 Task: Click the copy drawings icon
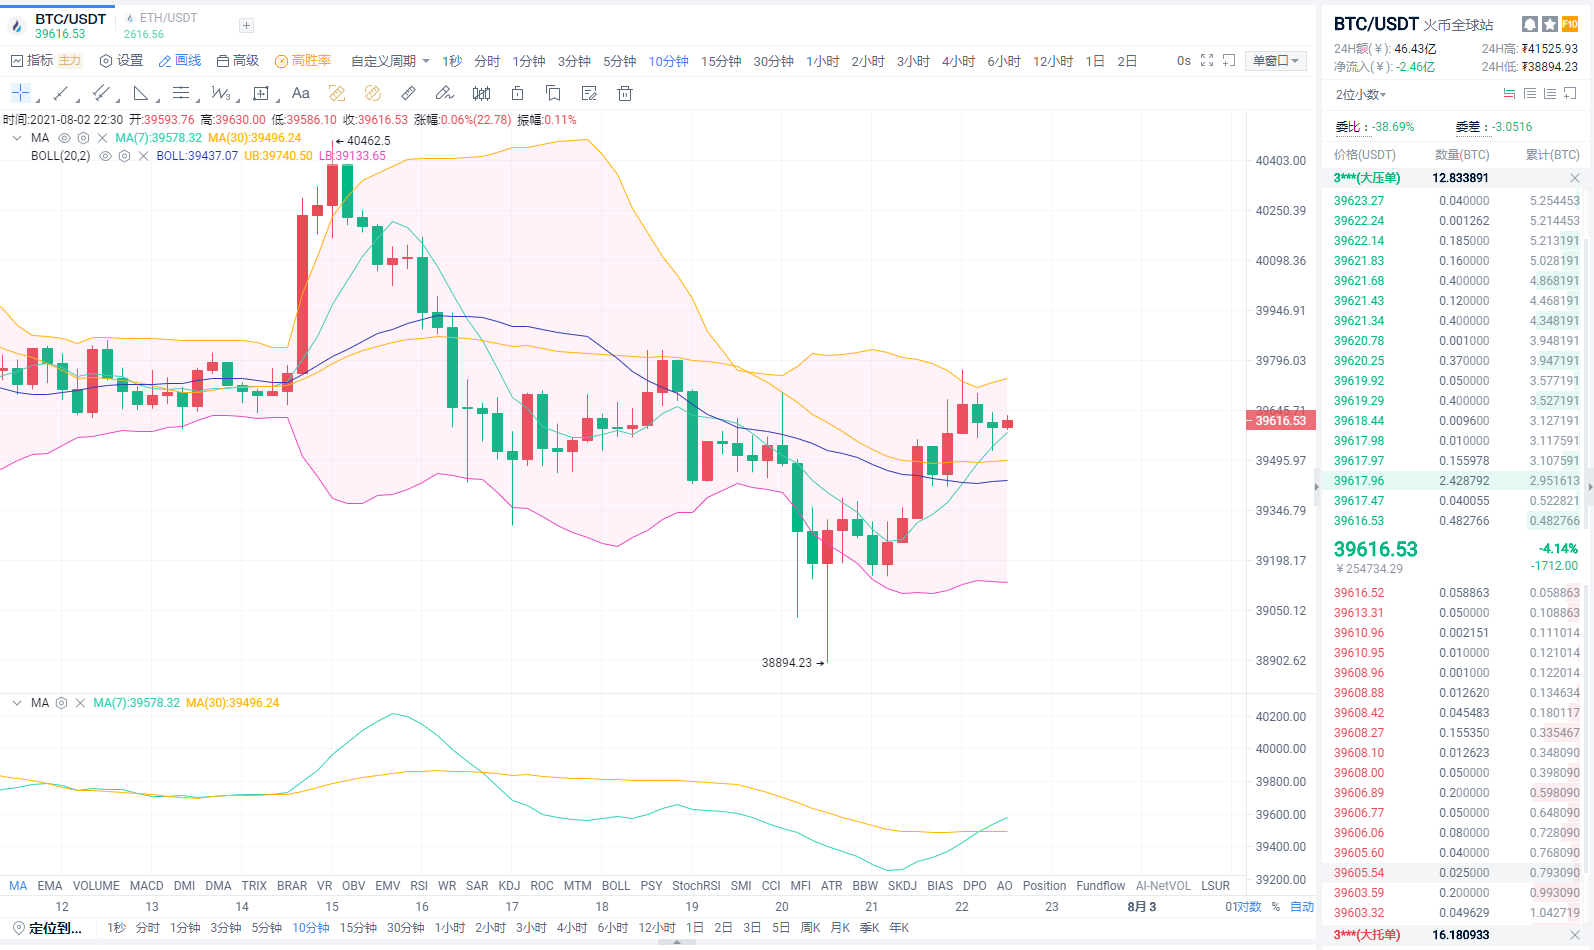pos(553,93)
